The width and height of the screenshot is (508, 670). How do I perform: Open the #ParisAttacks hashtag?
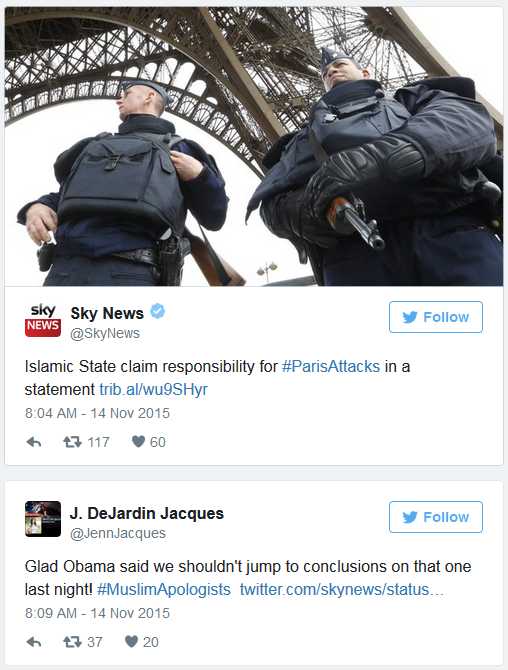[331, 367]
